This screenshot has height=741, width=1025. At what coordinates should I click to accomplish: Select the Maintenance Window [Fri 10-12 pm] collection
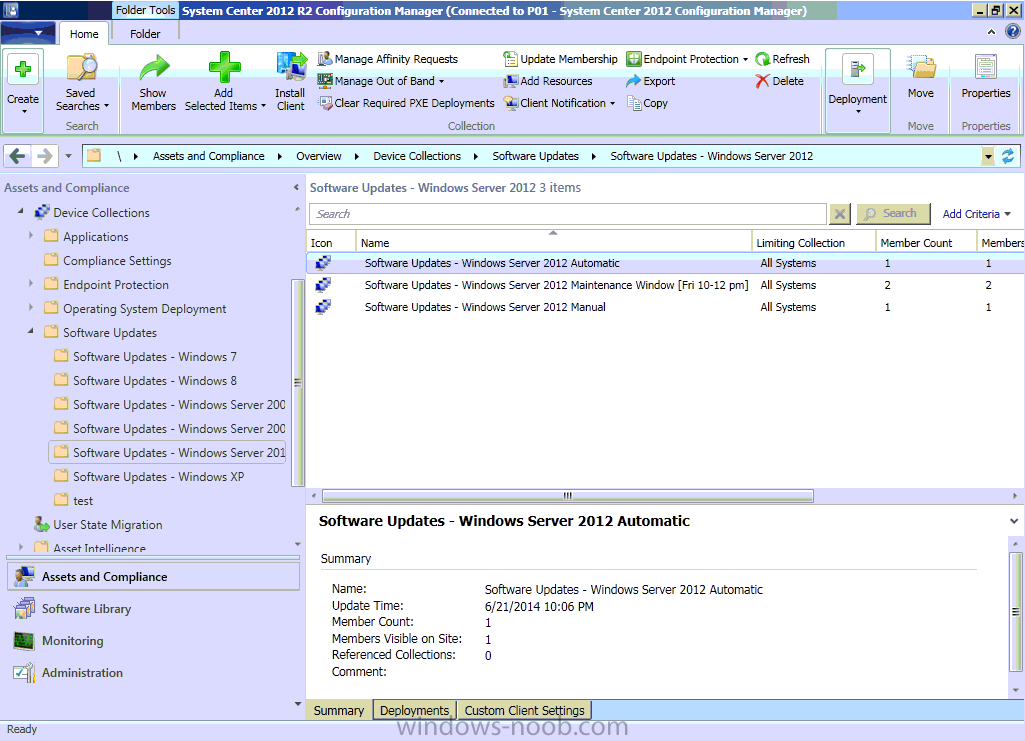665,286
